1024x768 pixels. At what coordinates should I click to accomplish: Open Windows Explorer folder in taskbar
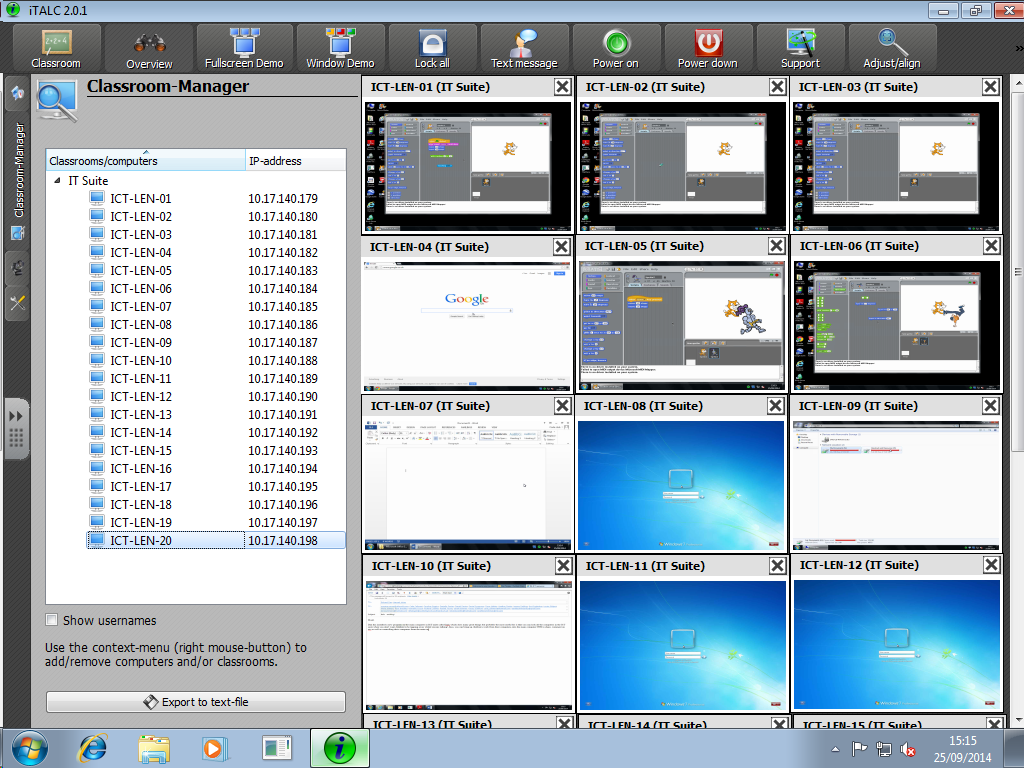tap(154, 748)
